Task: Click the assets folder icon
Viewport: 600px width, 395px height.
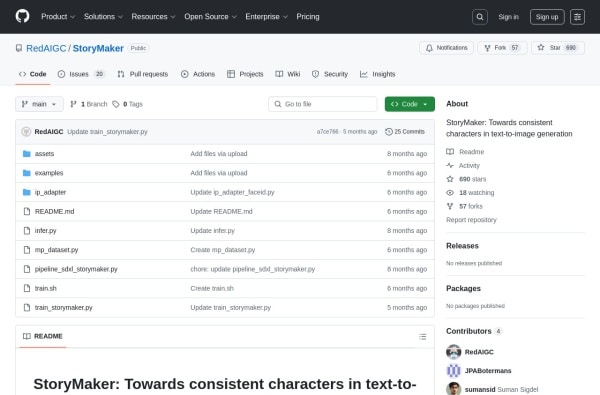Action: click(27, 154)
